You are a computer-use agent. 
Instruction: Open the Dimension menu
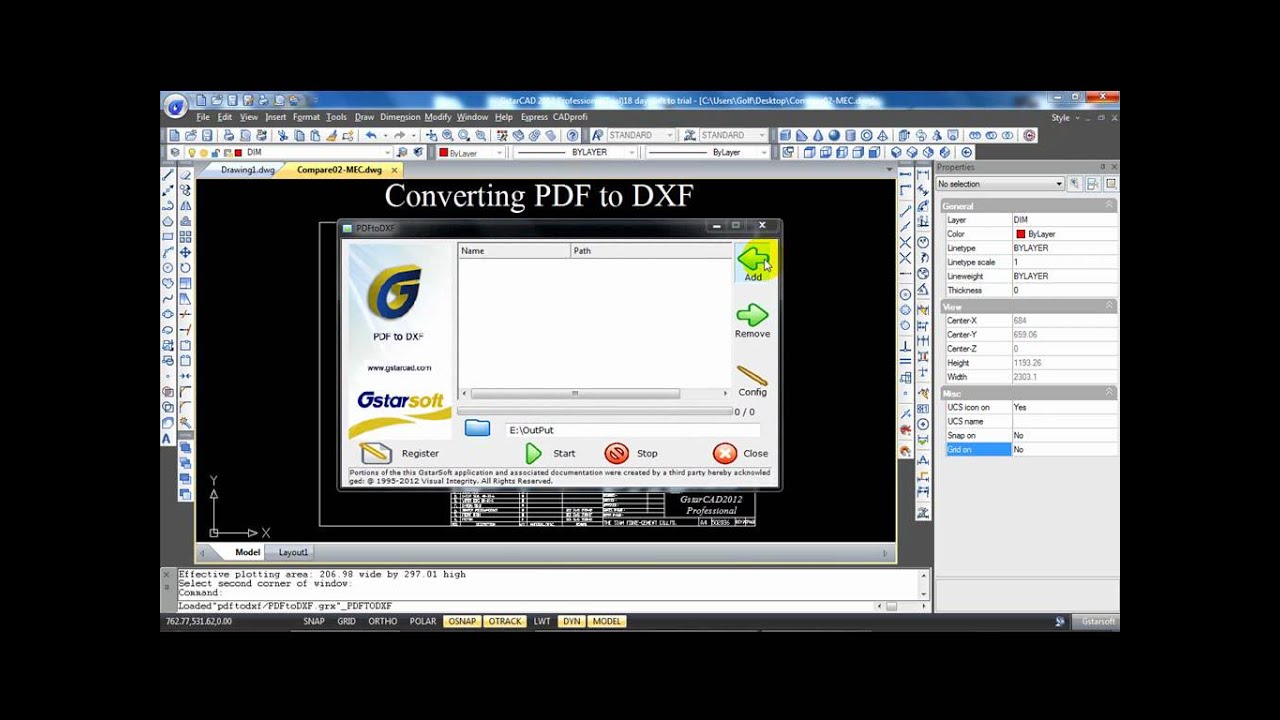[x=400, y=117]
